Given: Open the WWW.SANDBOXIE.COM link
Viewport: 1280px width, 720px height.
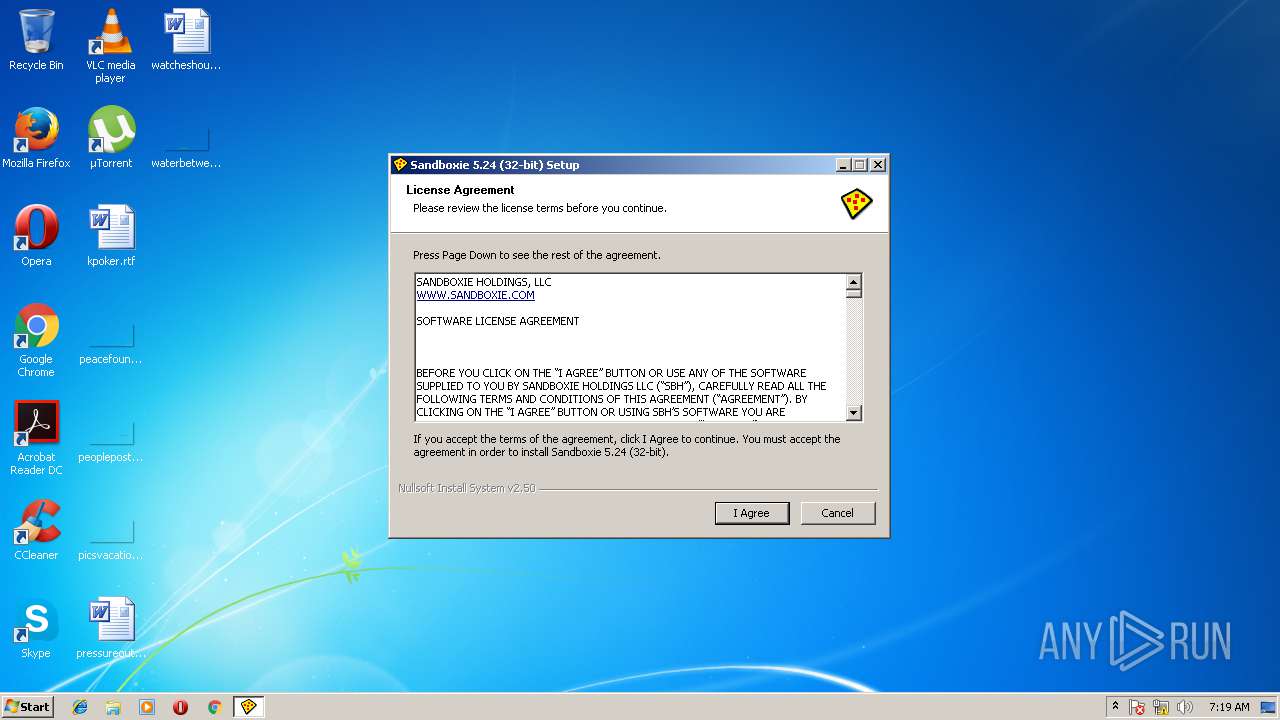Looking at the screenshot, I should (x=475, y=295).
